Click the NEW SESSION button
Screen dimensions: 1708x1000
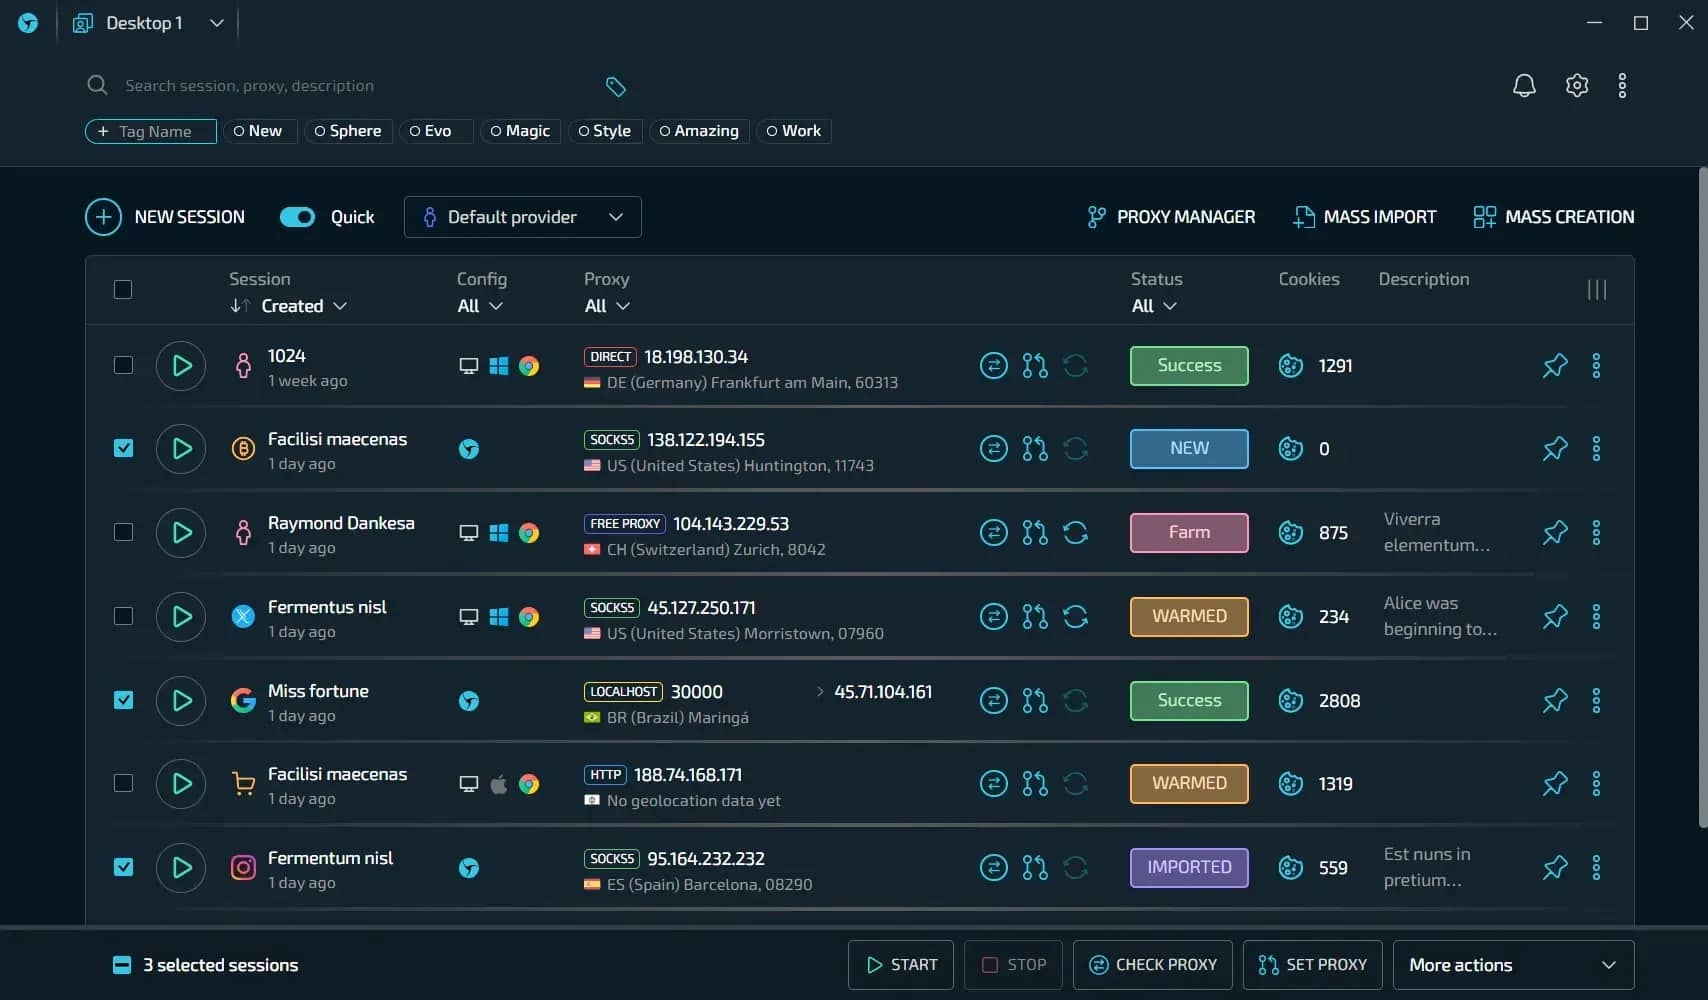(165, 217)
